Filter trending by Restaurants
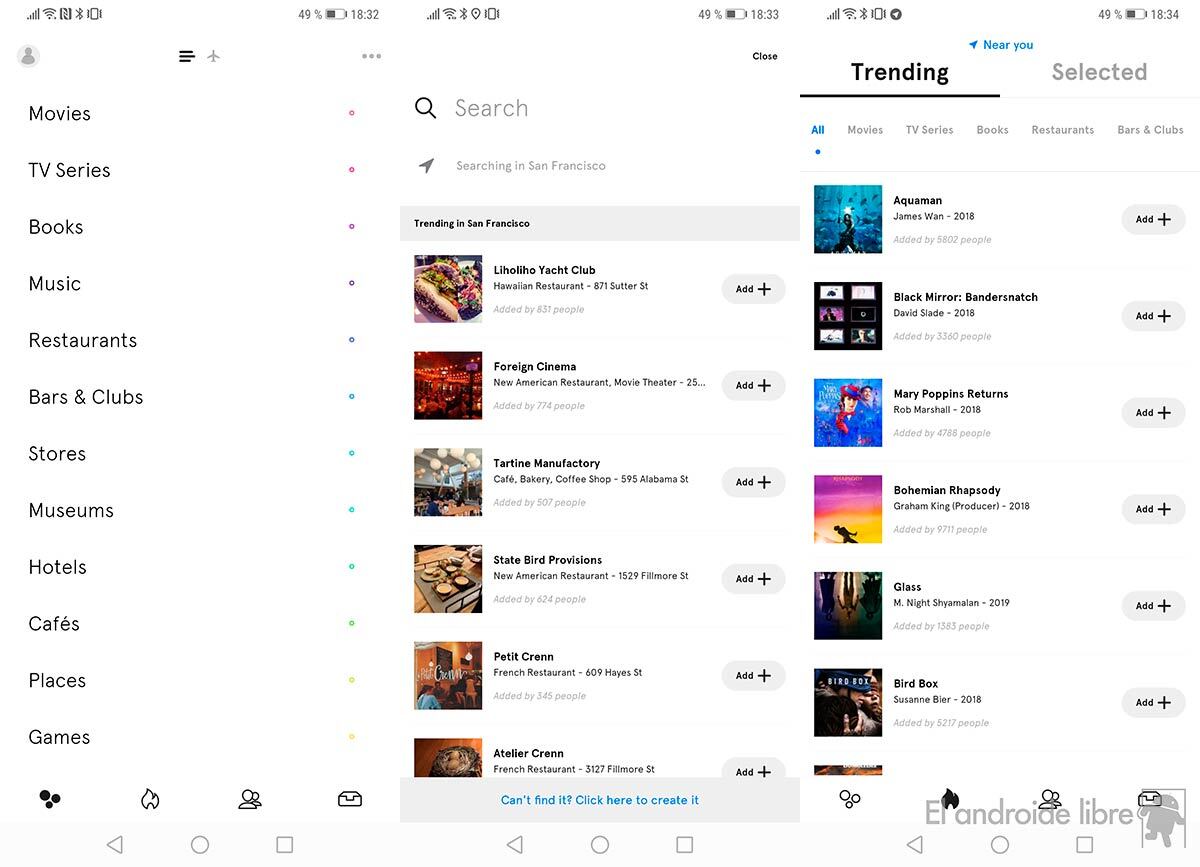 coord(1062,130)
